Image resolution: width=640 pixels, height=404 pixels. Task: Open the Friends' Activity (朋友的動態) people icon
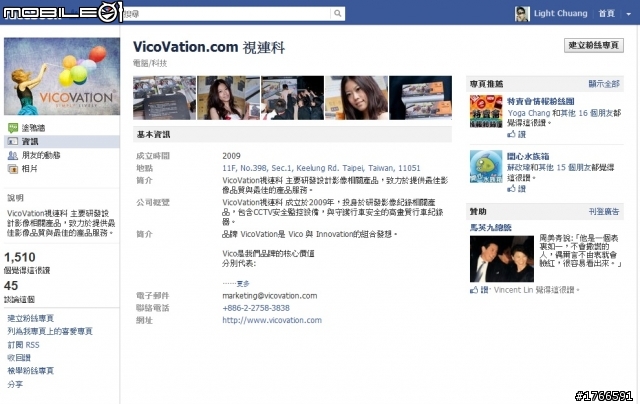coord(13,155)
